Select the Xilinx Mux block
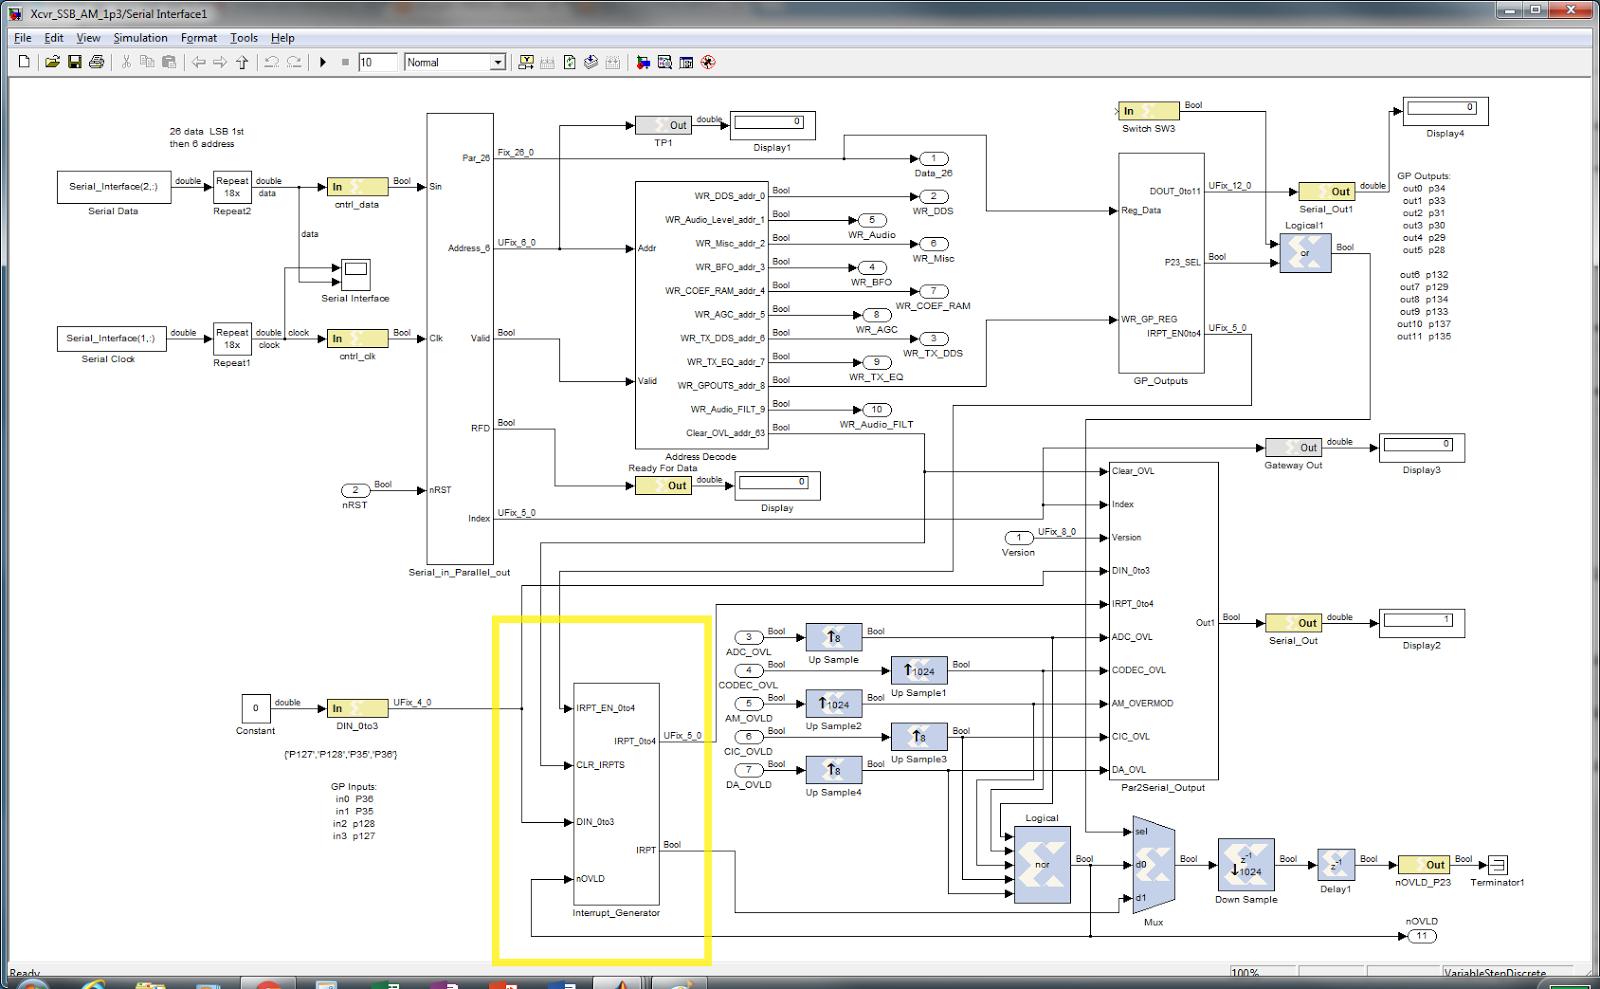Screen dimensions: 1600x989 1153,866
